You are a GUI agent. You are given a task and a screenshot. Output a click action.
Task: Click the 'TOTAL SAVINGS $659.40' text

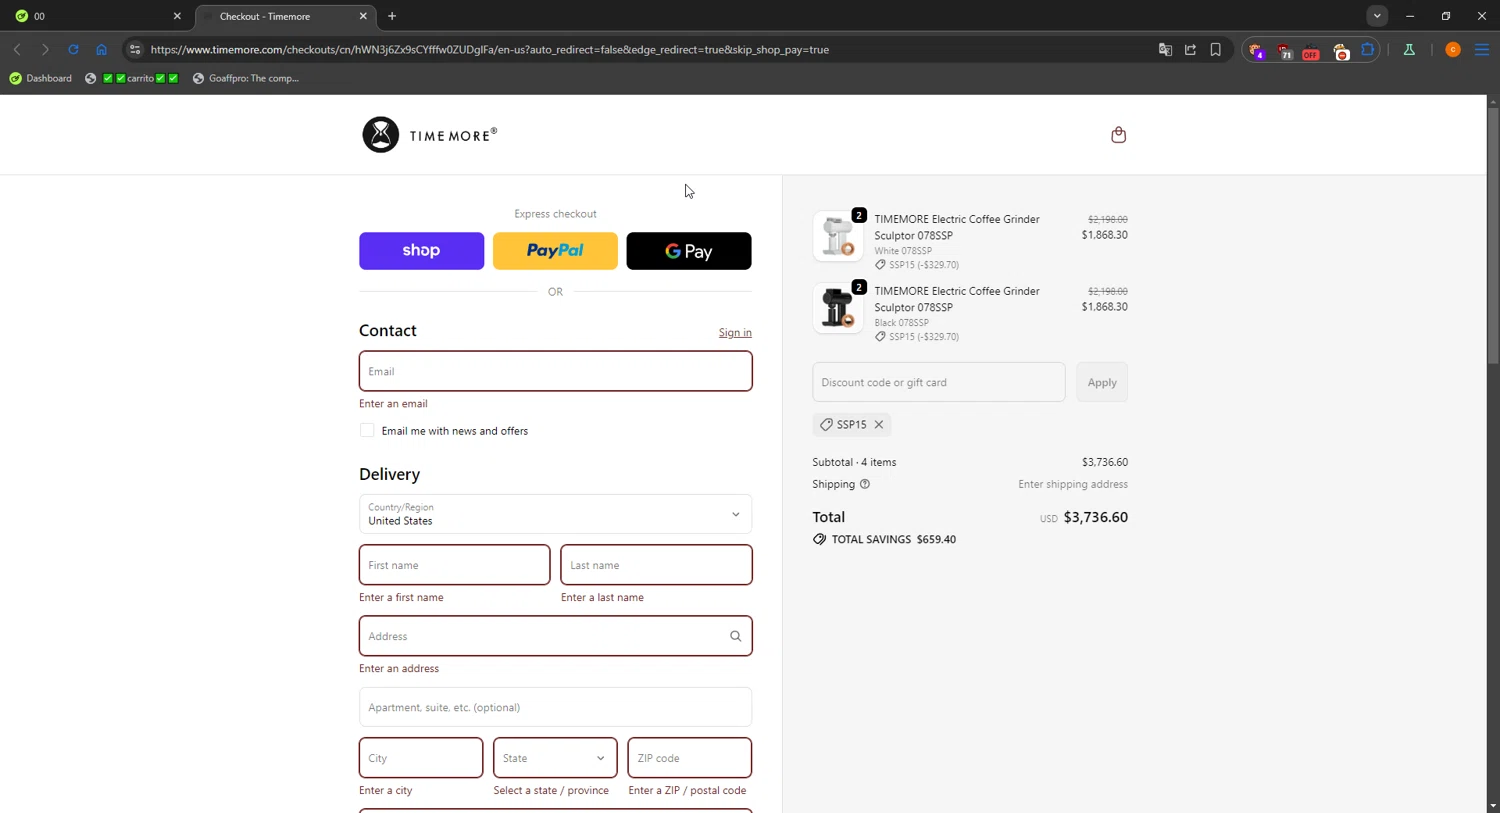pos(894,539)
